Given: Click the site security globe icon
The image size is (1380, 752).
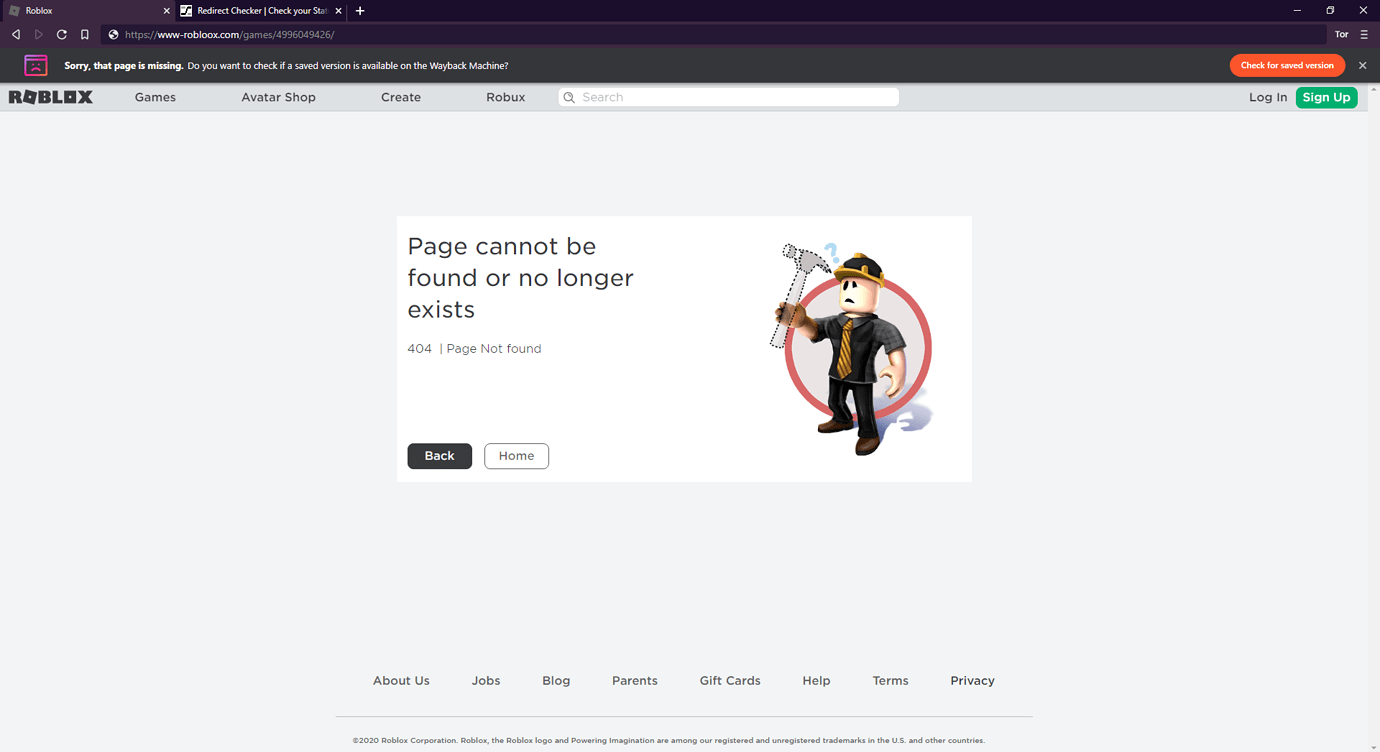Looking at the screenshot, I should [109, 34].
